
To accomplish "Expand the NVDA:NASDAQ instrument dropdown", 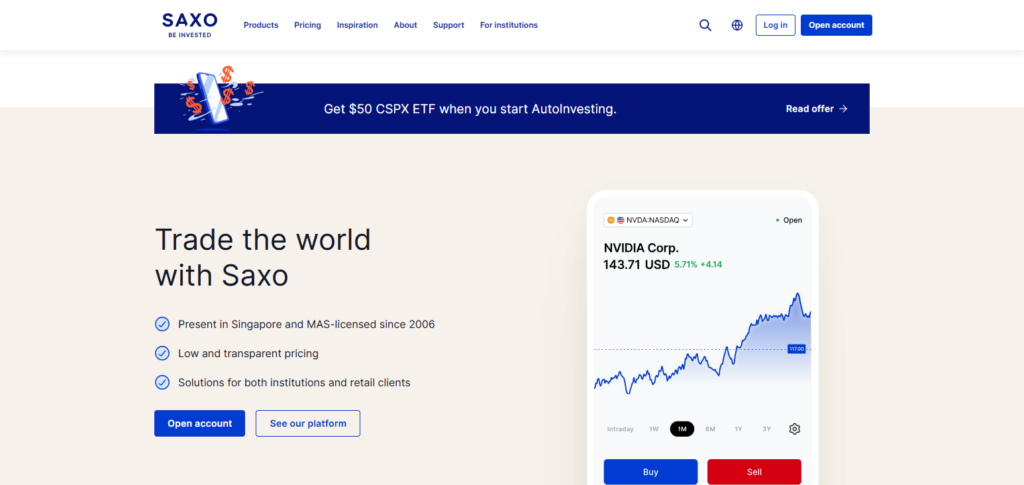I will tap(648, 220).
